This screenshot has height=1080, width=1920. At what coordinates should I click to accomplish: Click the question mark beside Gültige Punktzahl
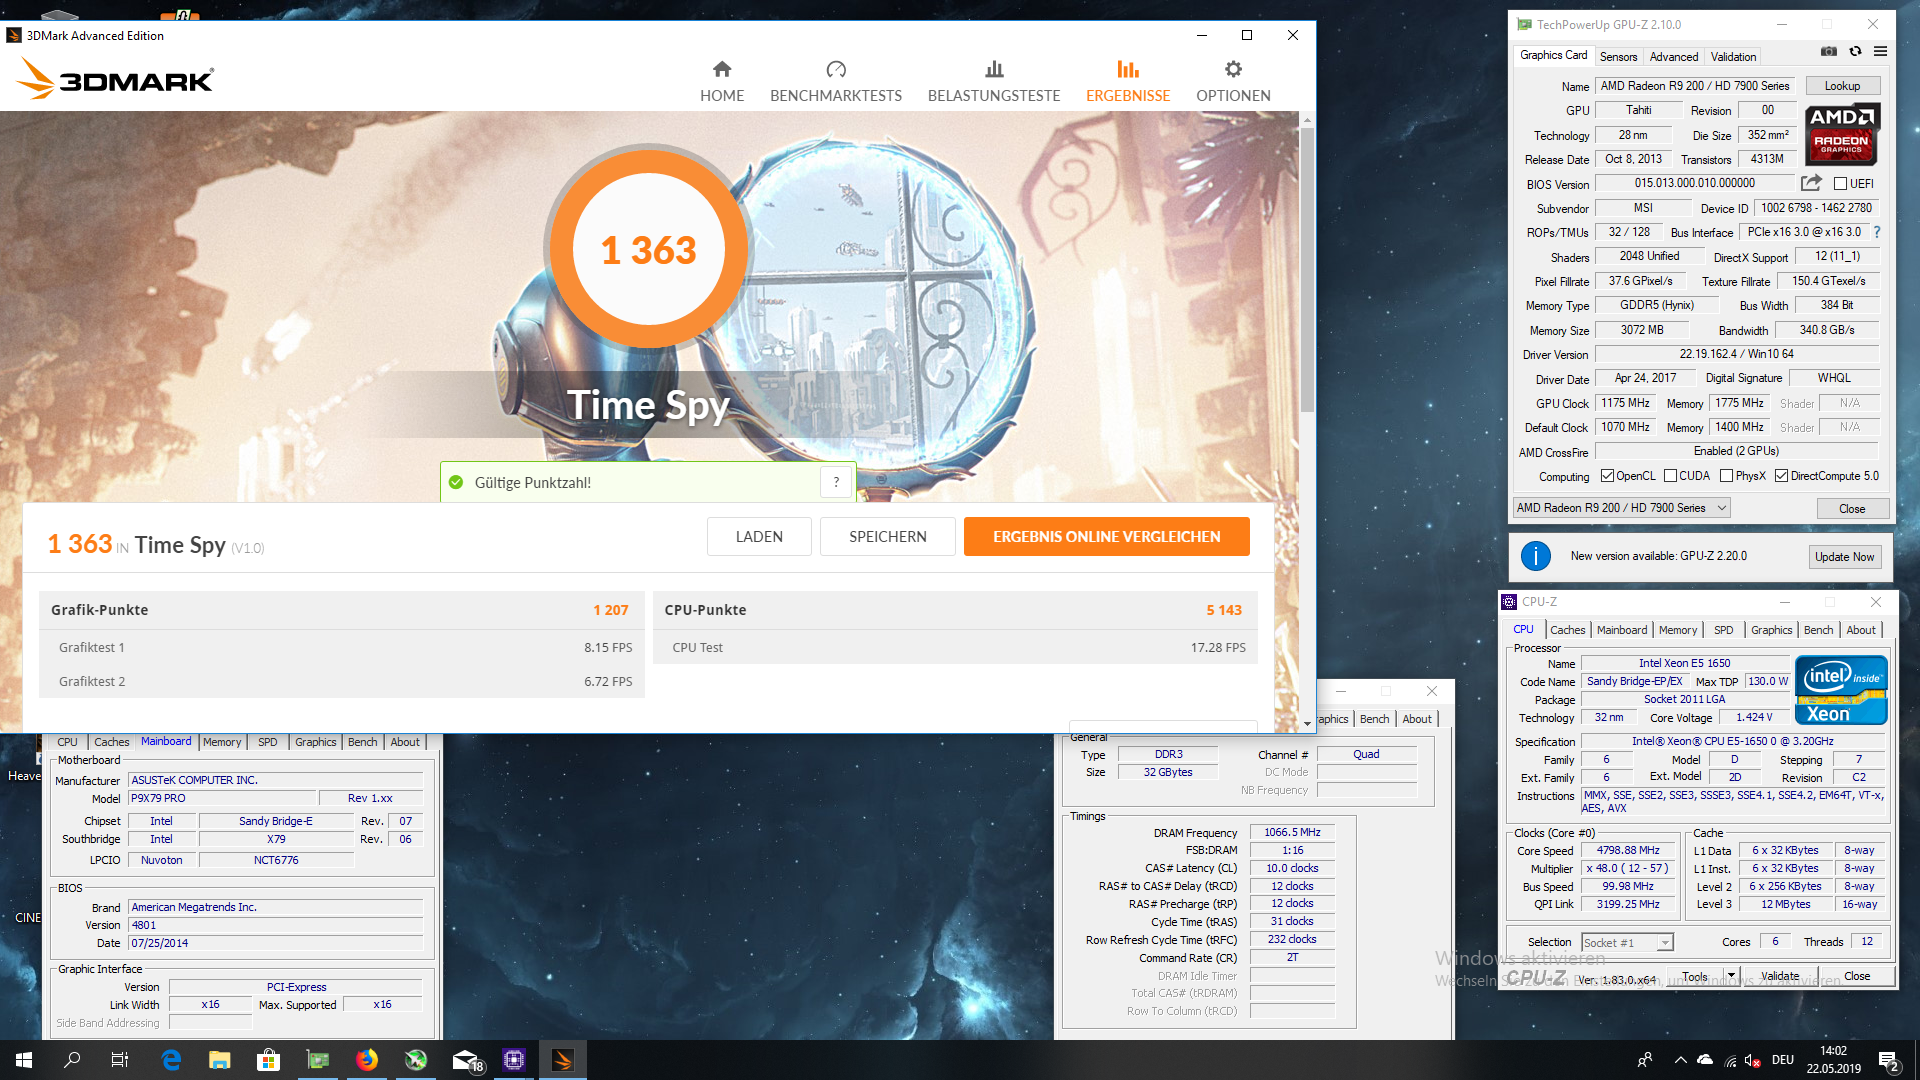point(836,482)
